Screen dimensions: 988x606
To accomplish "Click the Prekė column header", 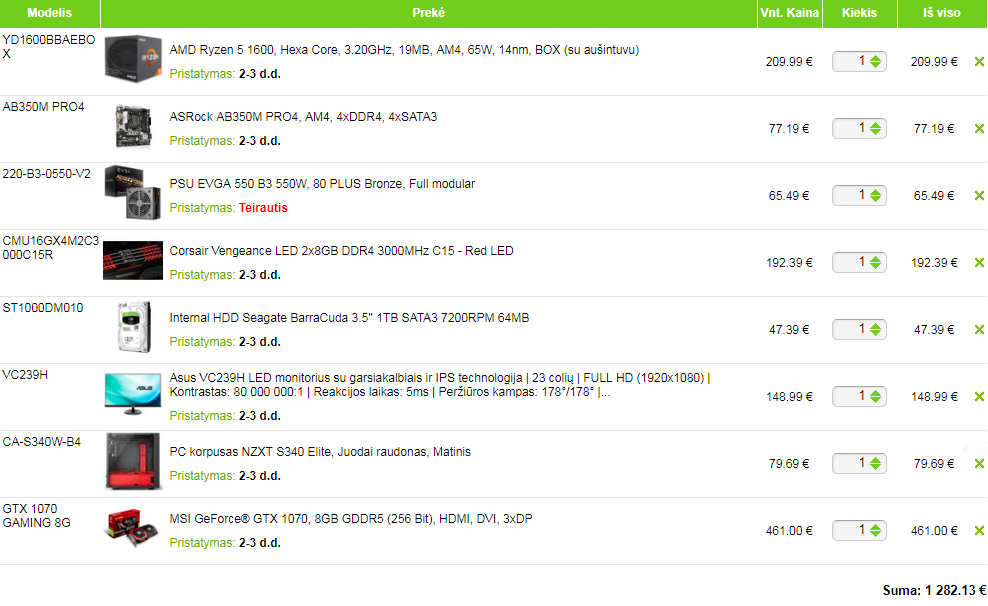I will (x=428, y=13).
